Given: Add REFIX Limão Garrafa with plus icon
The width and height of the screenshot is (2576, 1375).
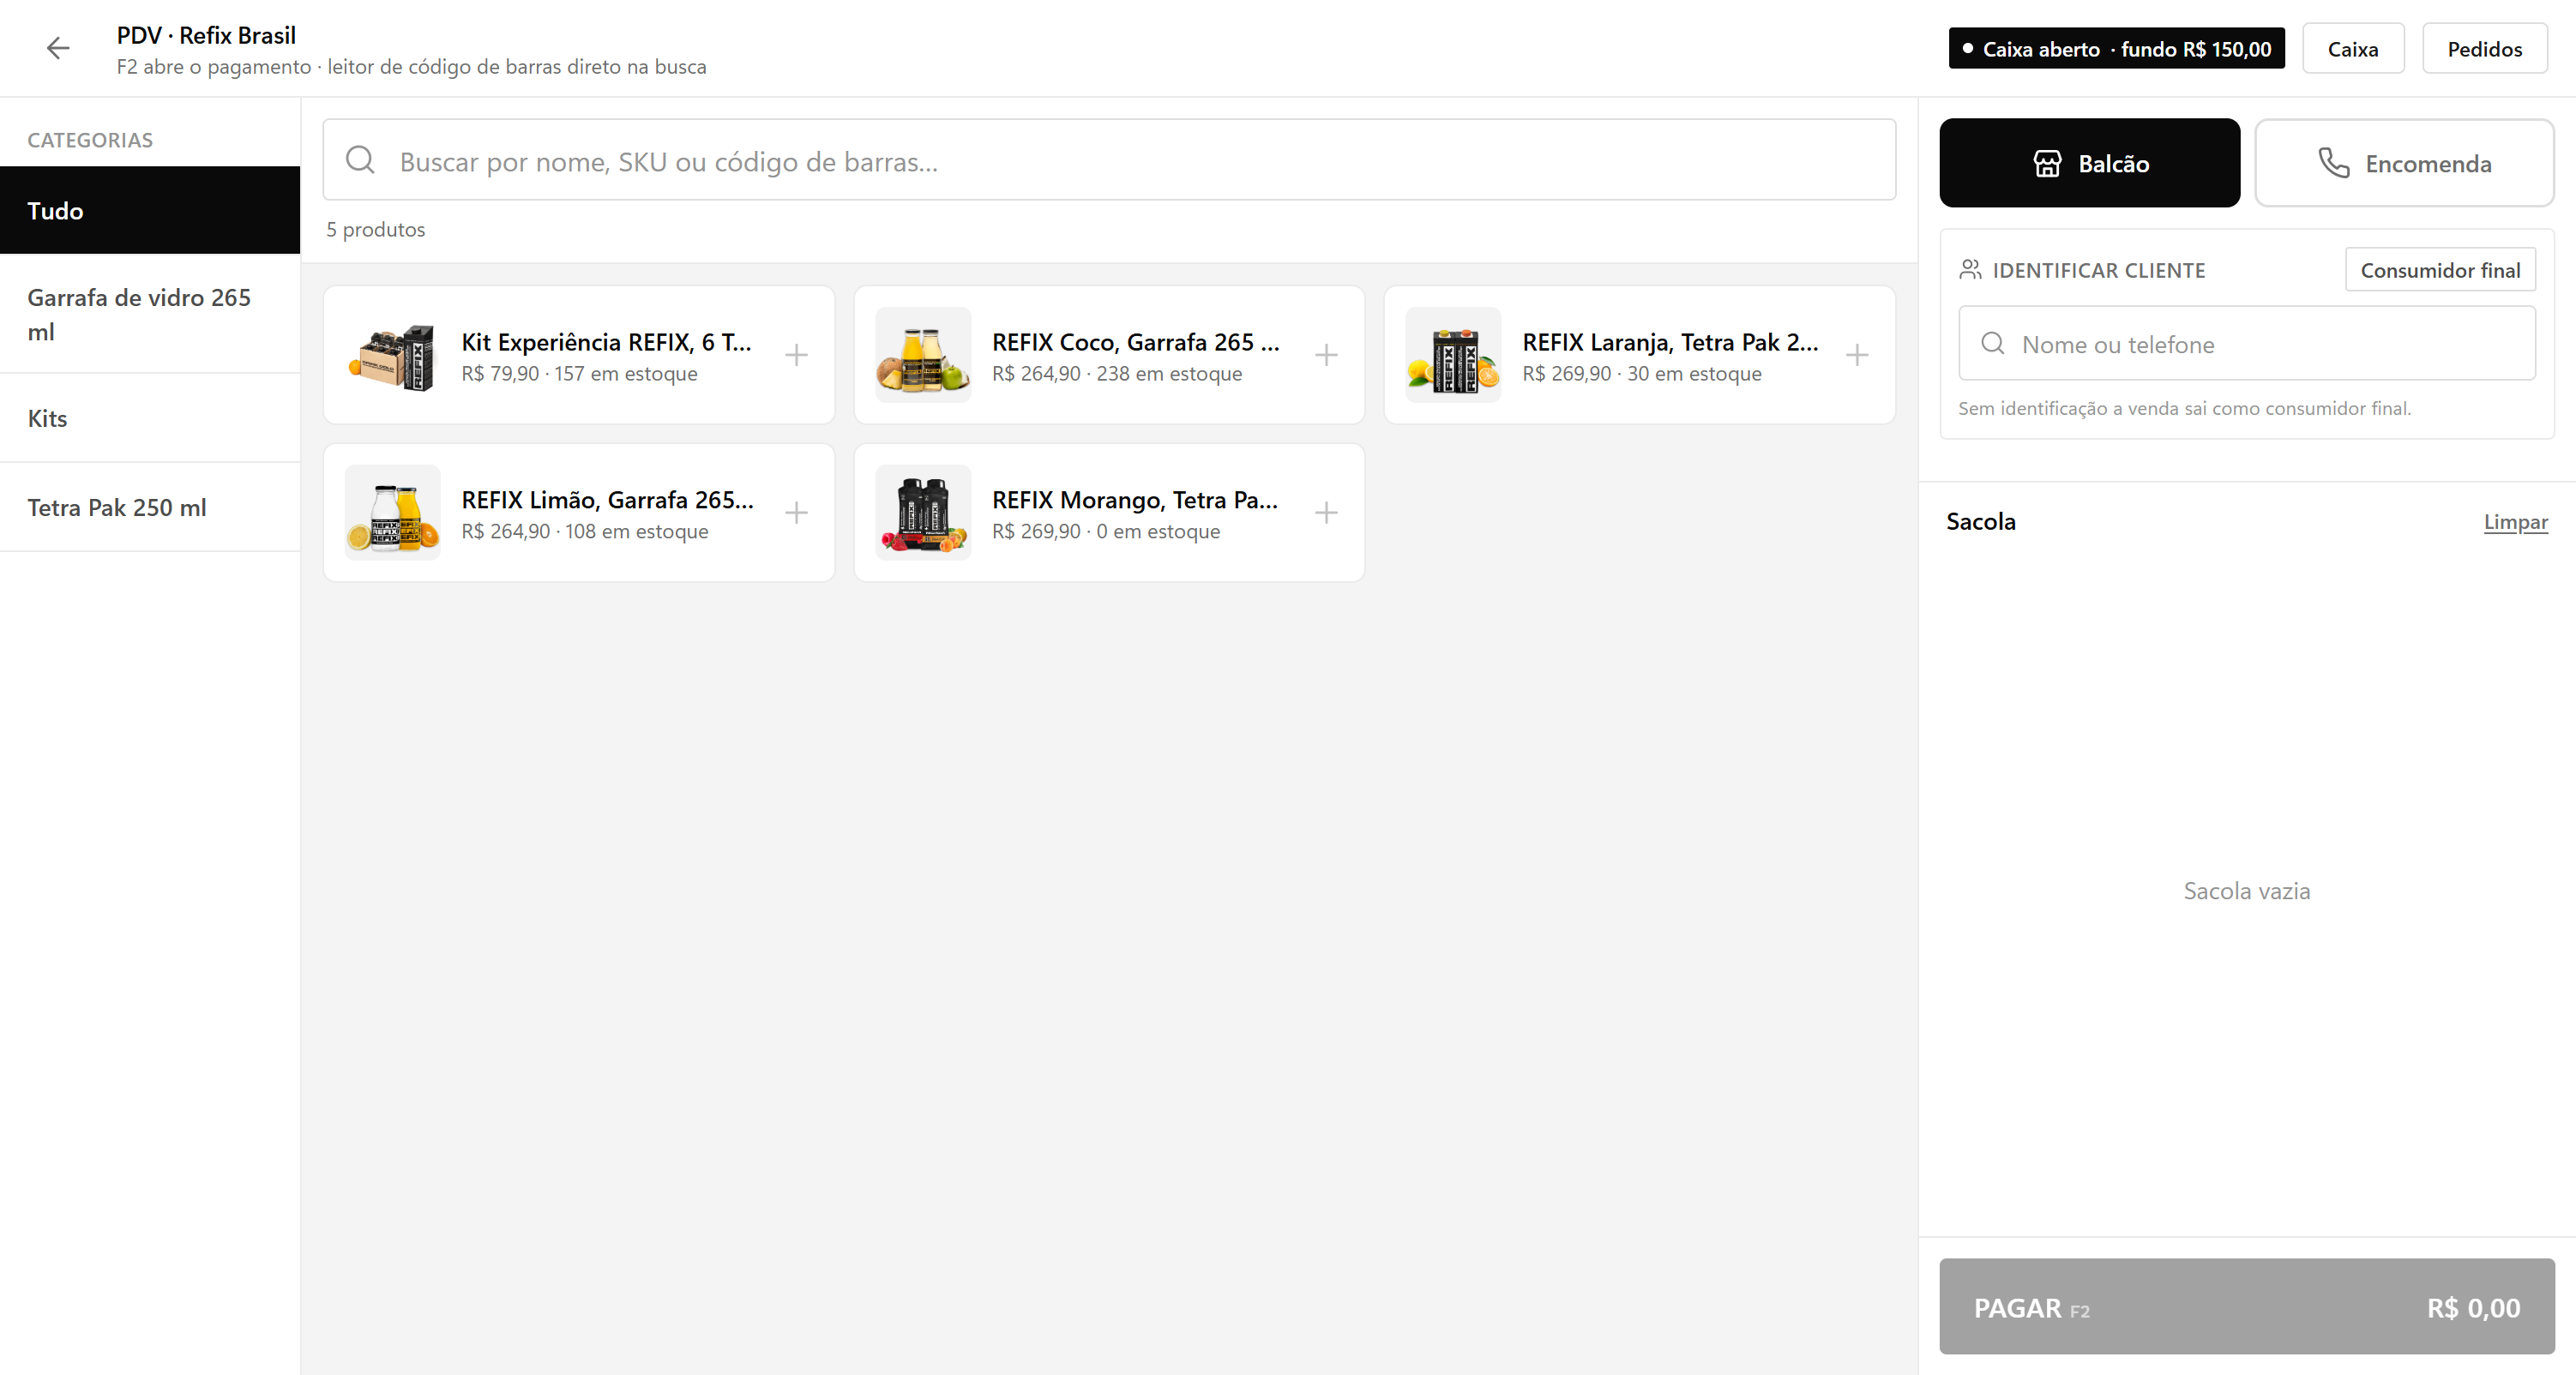Looking at the screenshot, I should (x=796, y=513).
